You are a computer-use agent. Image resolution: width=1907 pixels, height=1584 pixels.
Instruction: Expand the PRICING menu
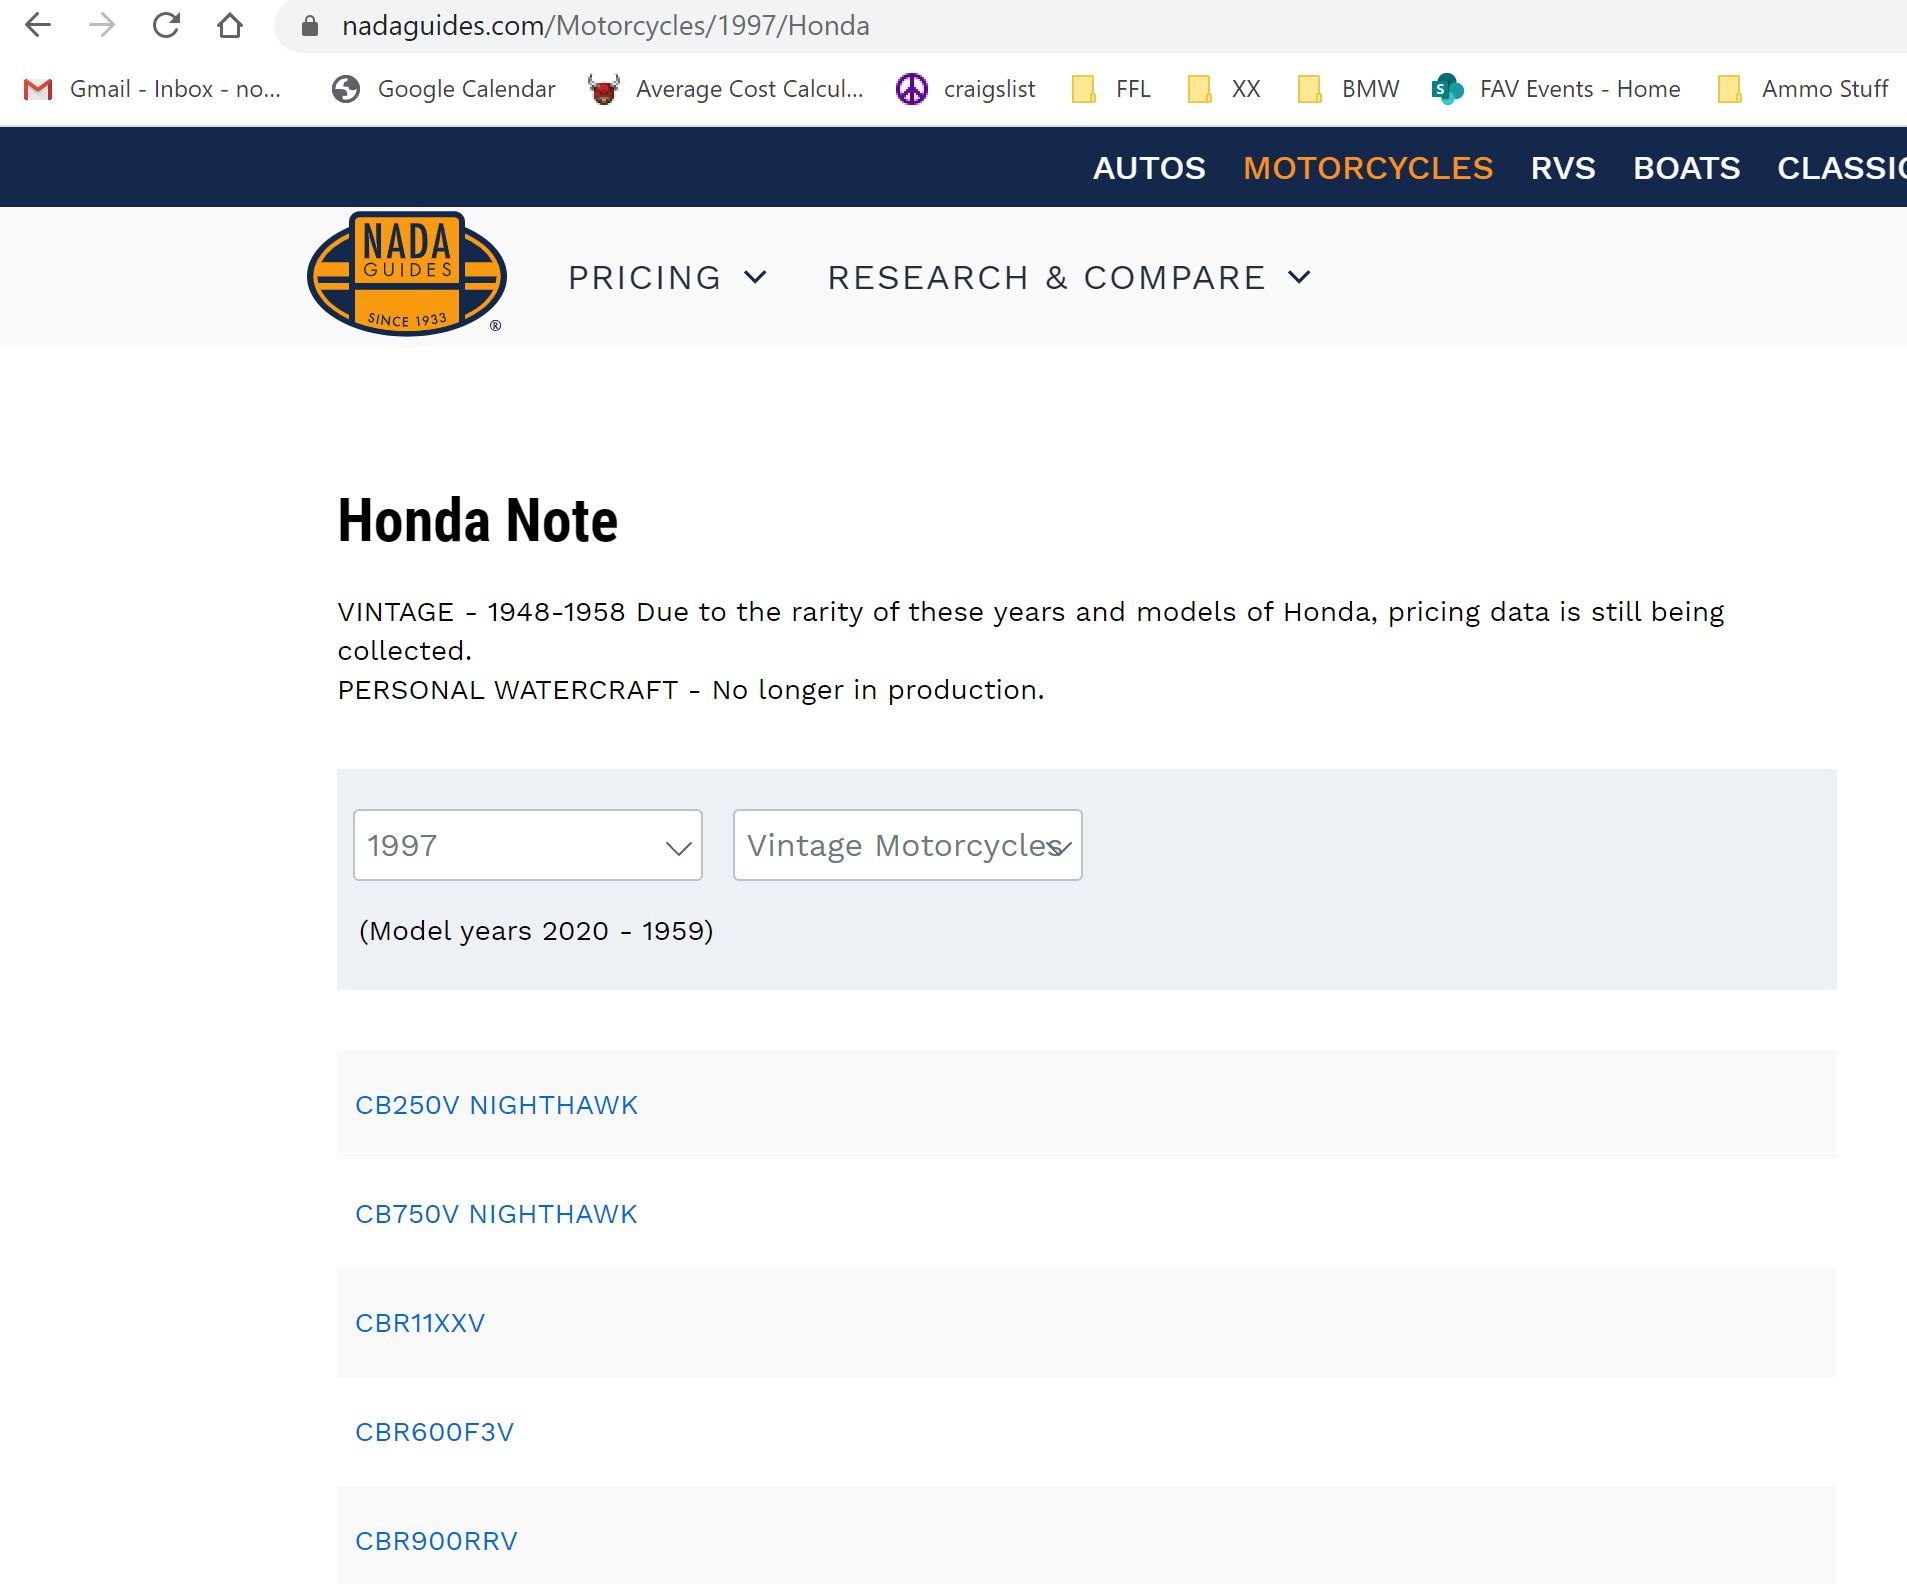tap(667, 277)
